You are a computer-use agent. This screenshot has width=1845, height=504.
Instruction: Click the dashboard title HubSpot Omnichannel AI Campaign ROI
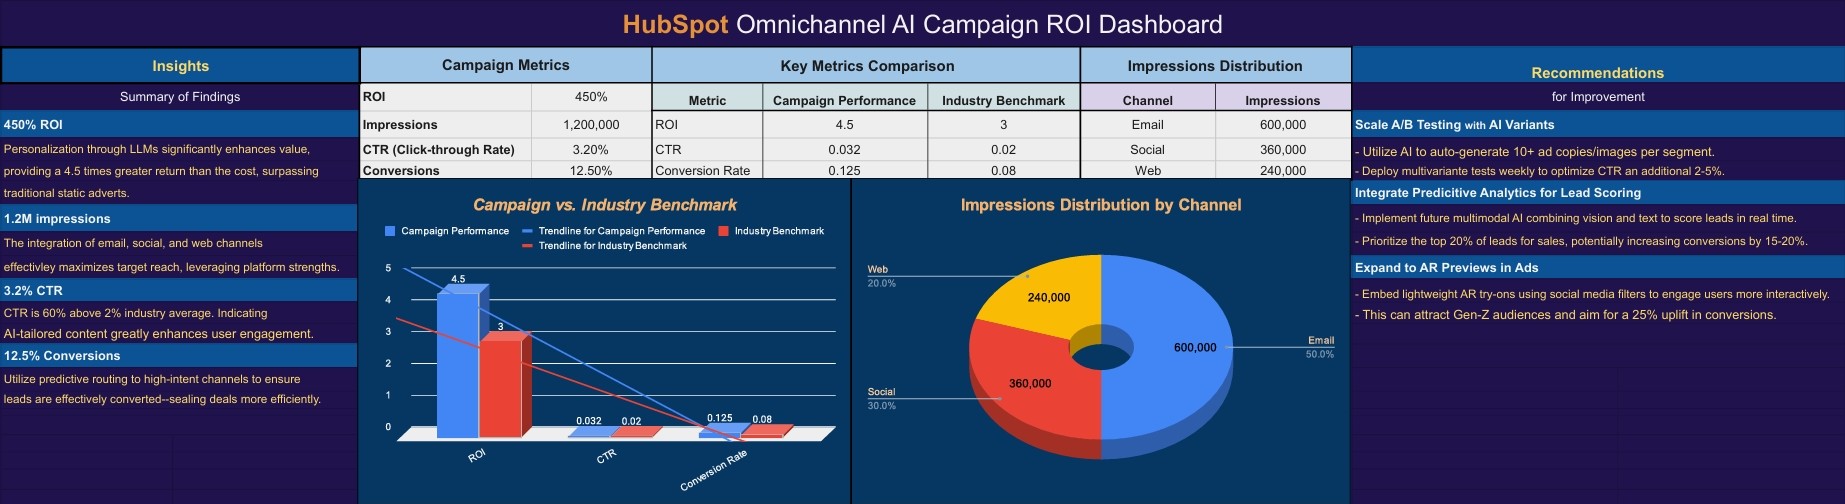click(x=922, y=24)
